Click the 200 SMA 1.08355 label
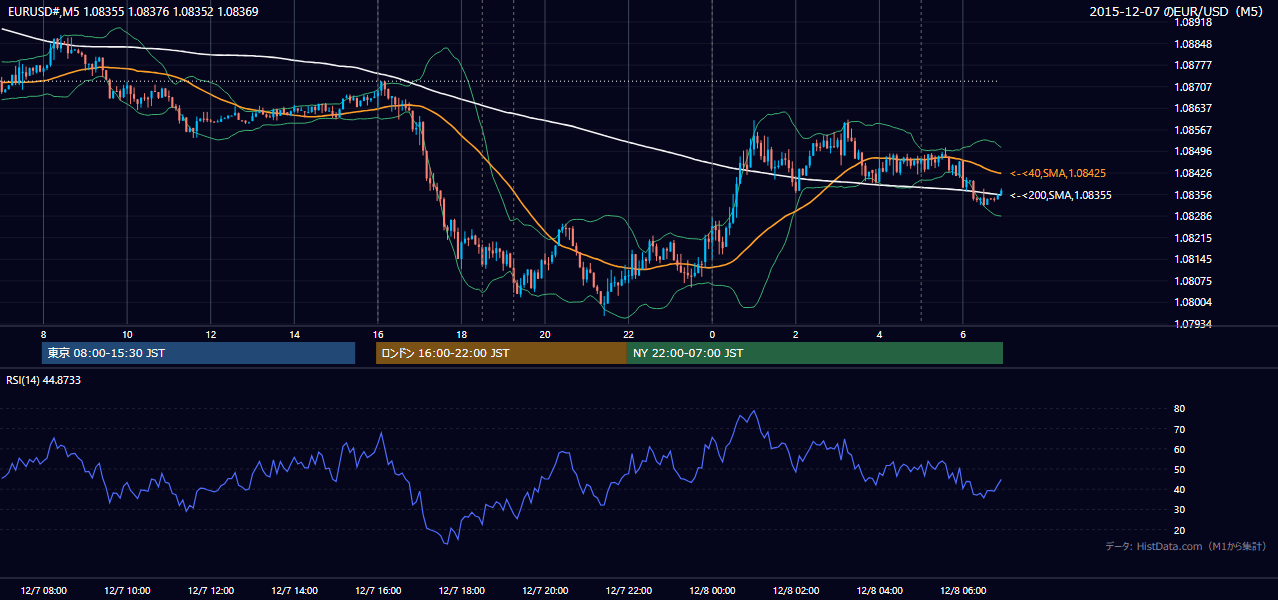This screenshot has height=600, width=1278. (1061, 195)
